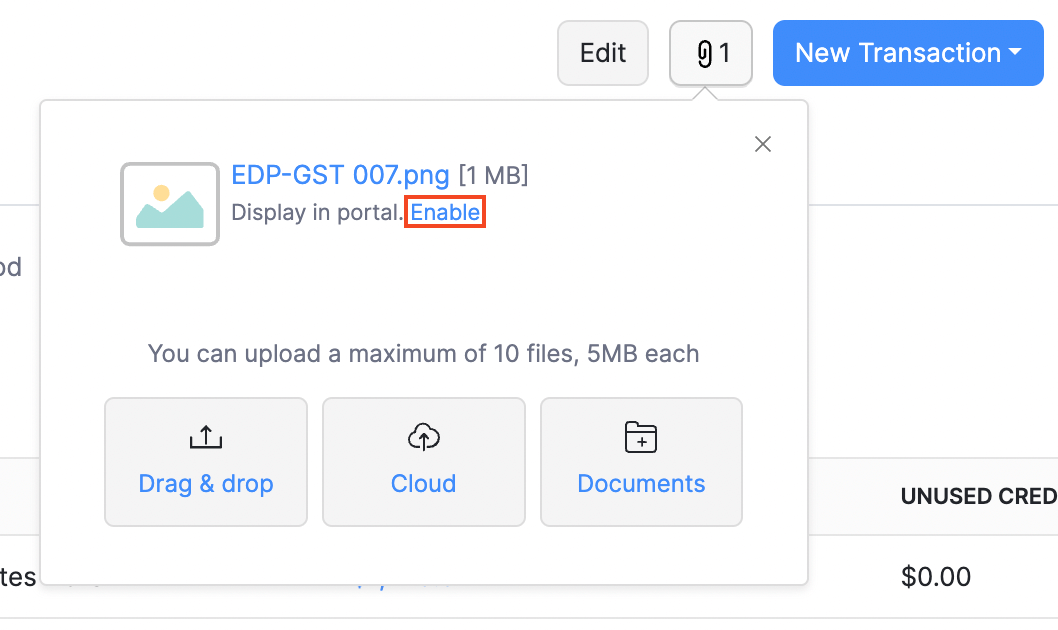Screen dimensions: 1058x630
Task: Click the maximum 10 files upload message
Action: [x=424, y=353]
